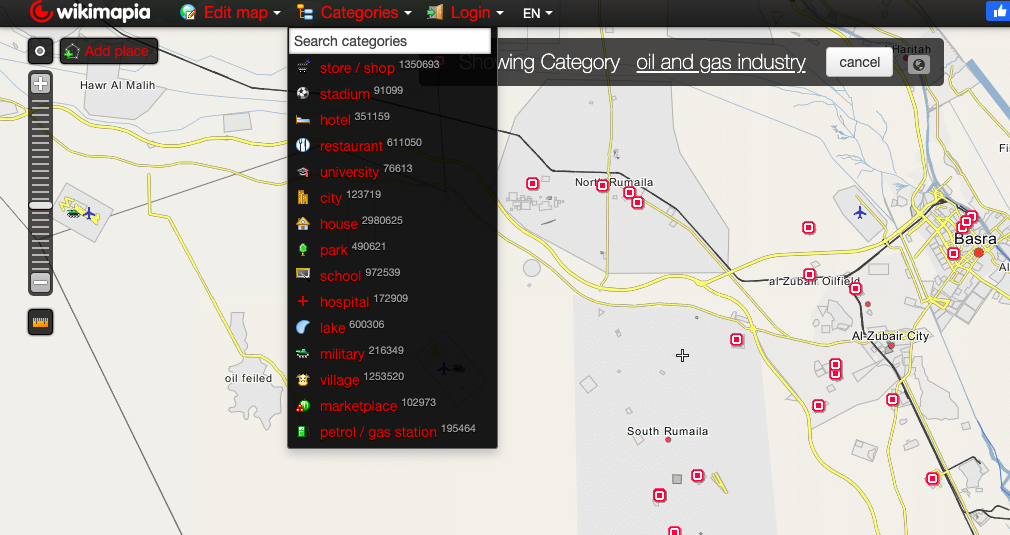Select the lake category text
The width and height of the screenshot is (1010, 535).
point(332,328)
